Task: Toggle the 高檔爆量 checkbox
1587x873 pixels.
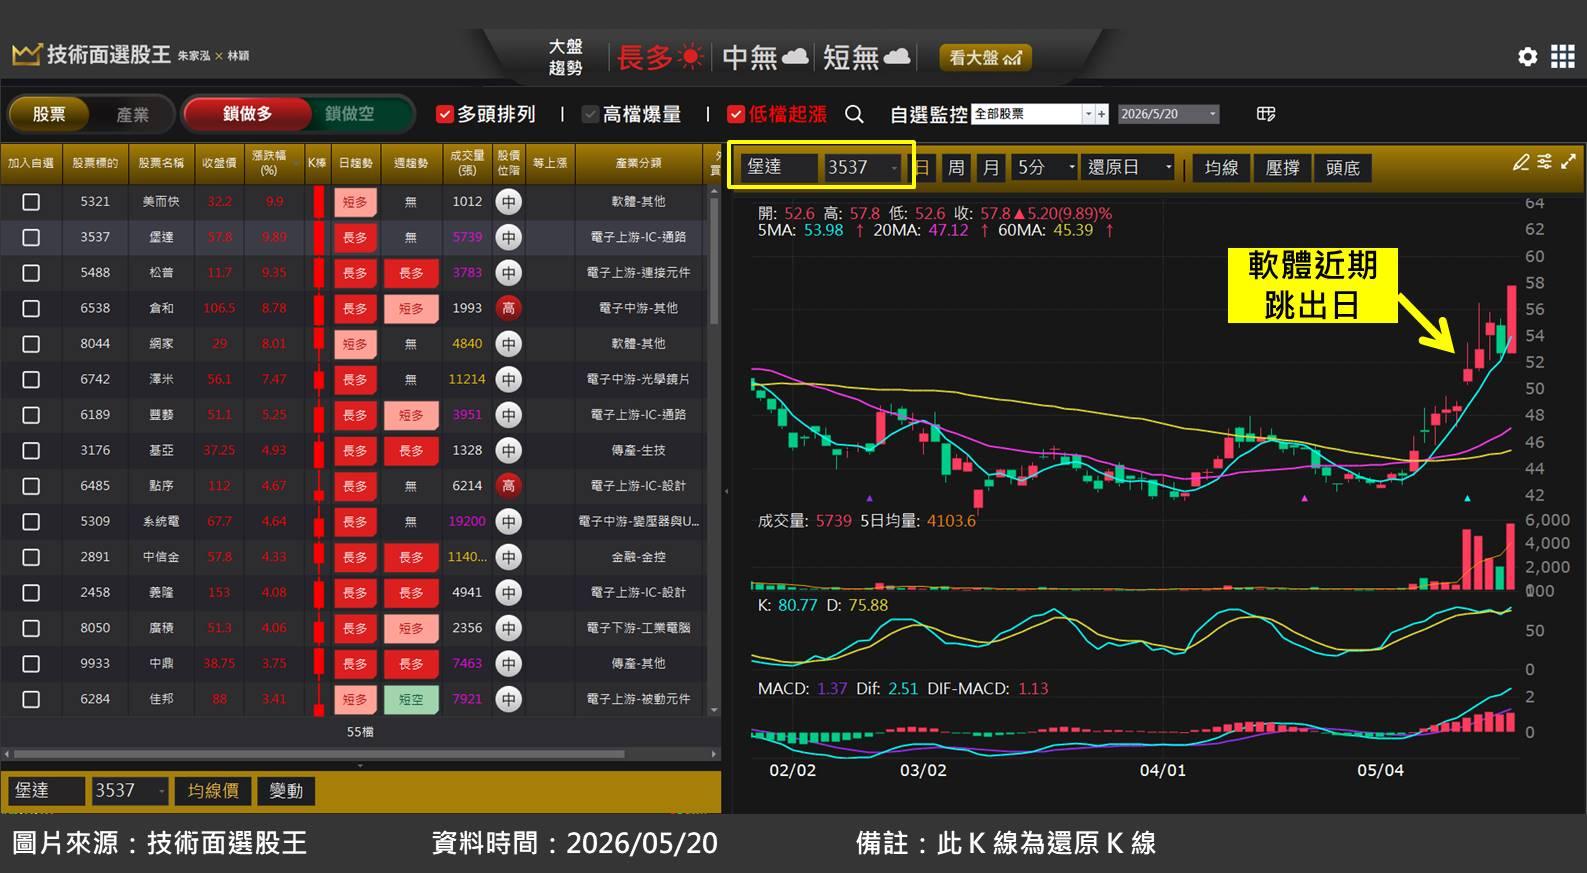Action: point(590,114)
